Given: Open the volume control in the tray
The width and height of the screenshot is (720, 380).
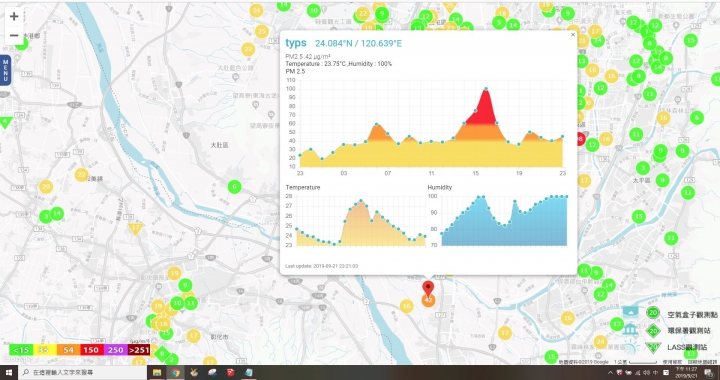Looking at the screenshot, I should tap(647, 373).
